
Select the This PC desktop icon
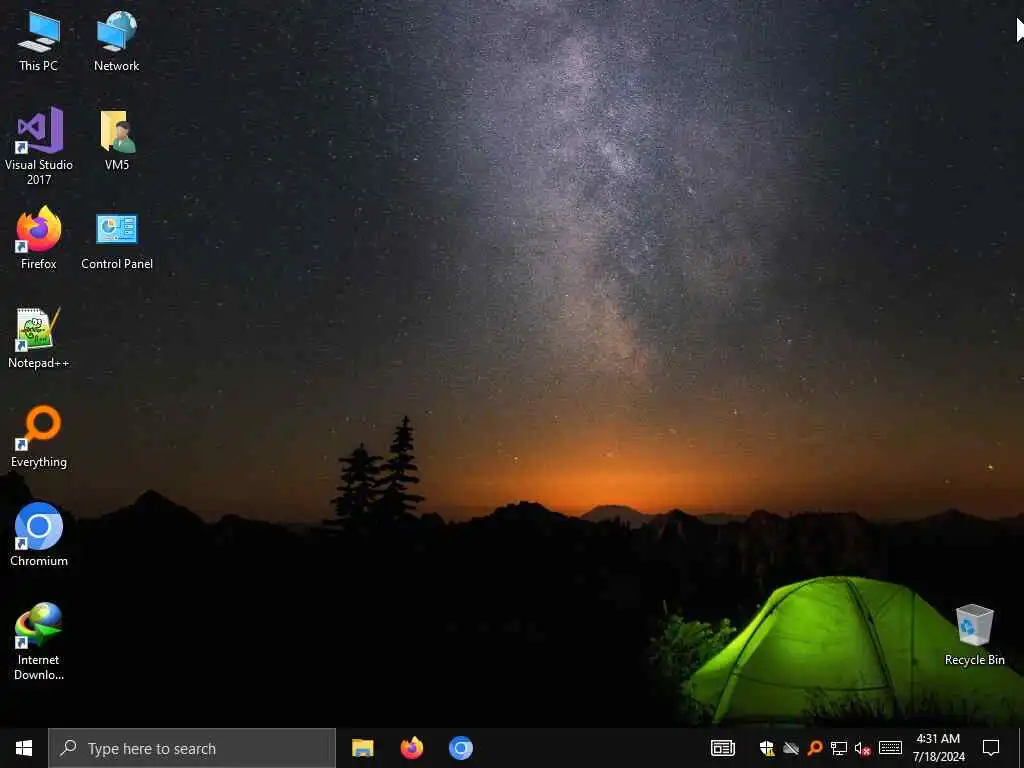(x=39, y=41)
